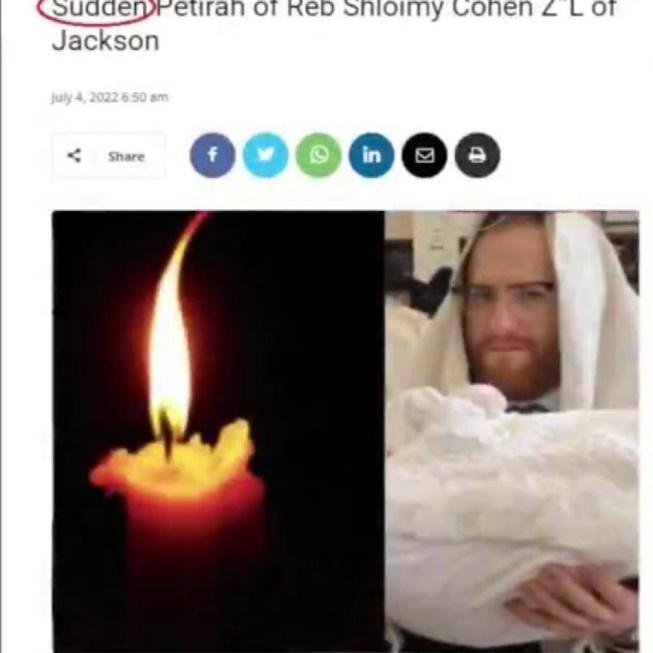Email the article using envelope icon
This screenshot has height=653, width=653.
pos(424,155)
